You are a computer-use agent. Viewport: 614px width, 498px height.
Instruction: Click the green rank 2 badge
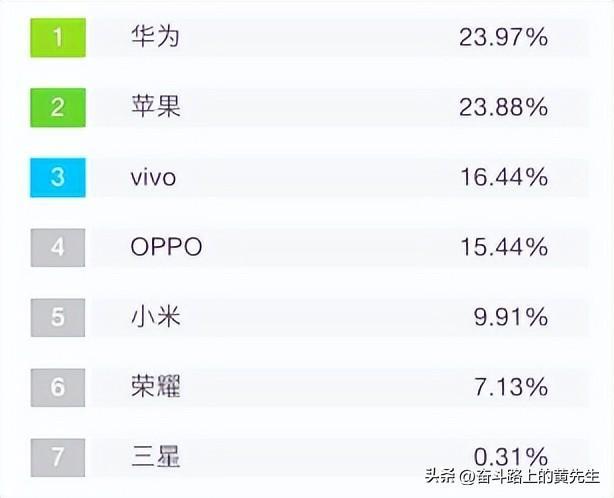(x=57, y=107)
